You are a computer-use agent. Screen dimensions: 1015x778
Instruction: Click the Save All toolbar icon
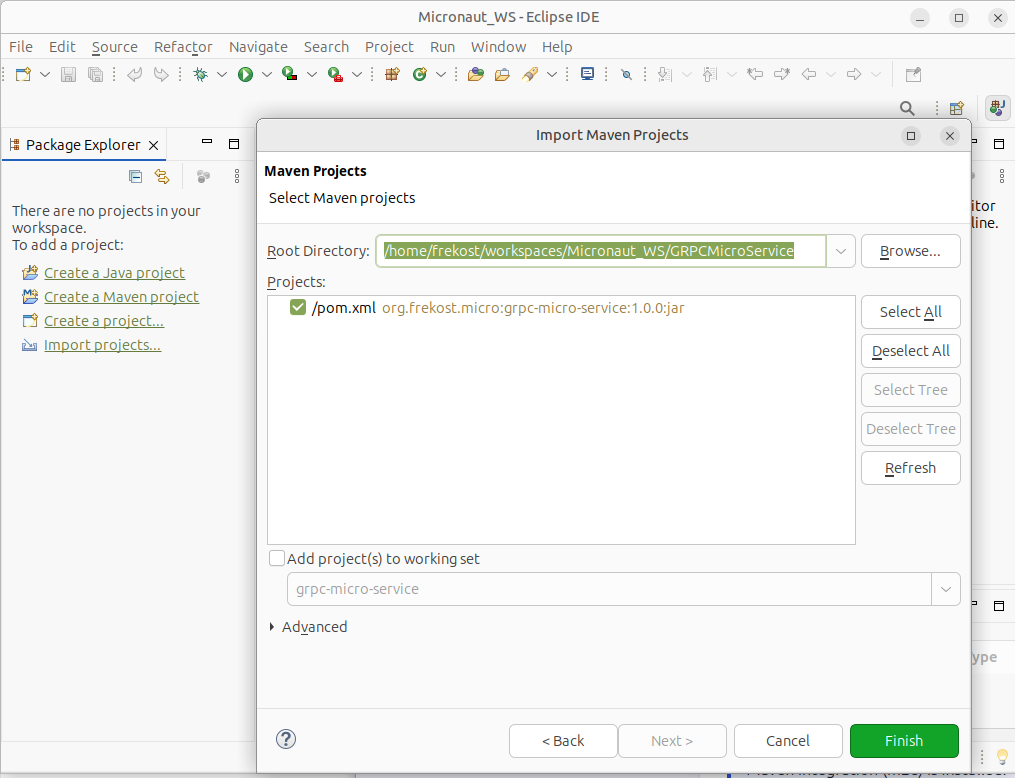[x=95, y=74]
